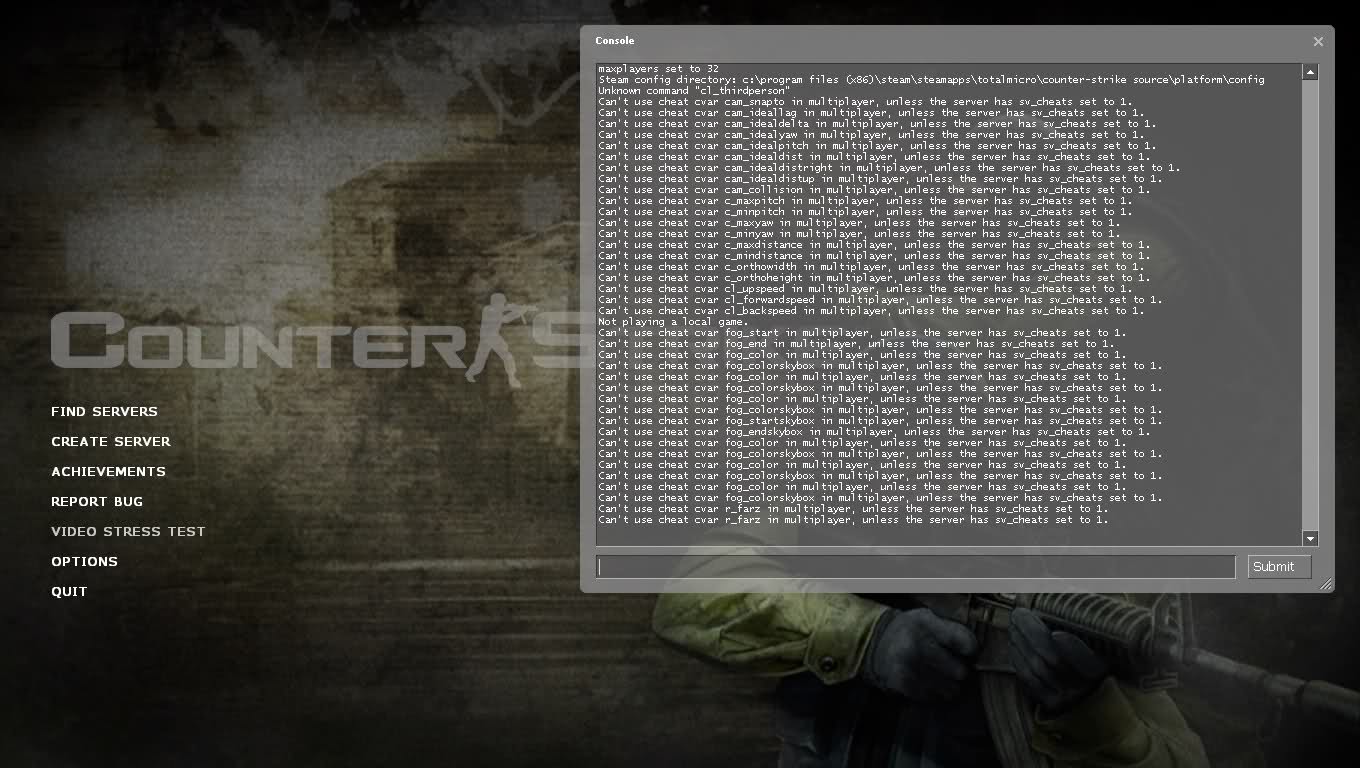Quit the game from main menu
This screenshot has width=1360, height=768.
69,592
